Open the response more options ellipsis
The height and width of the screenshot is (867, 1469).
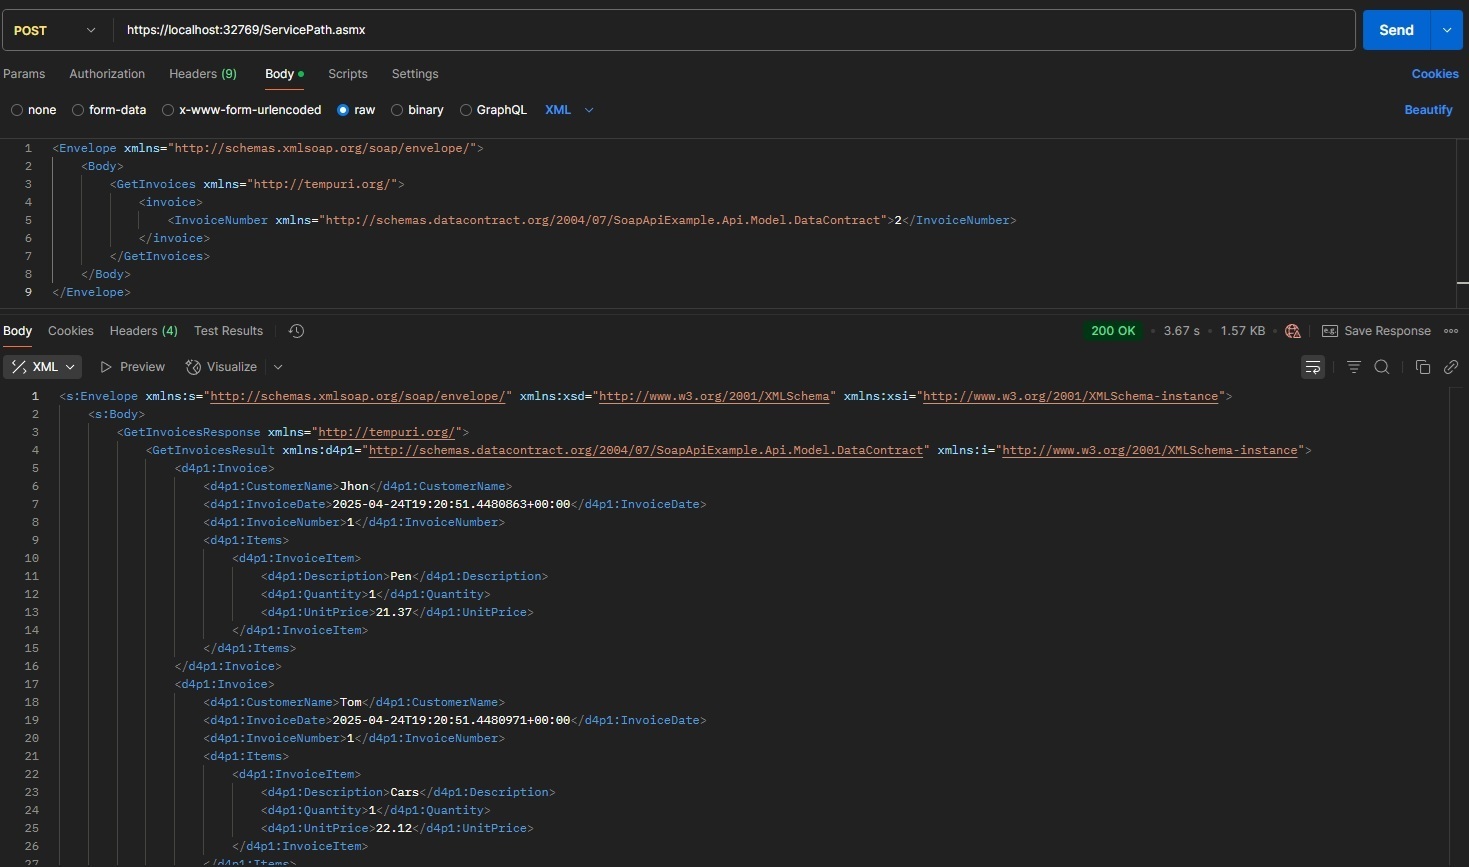click(x=1451, y=331)
